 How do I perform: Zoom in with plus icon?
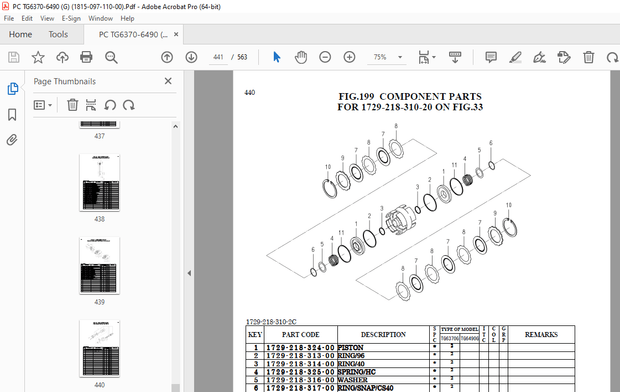(x=349, y=57)
